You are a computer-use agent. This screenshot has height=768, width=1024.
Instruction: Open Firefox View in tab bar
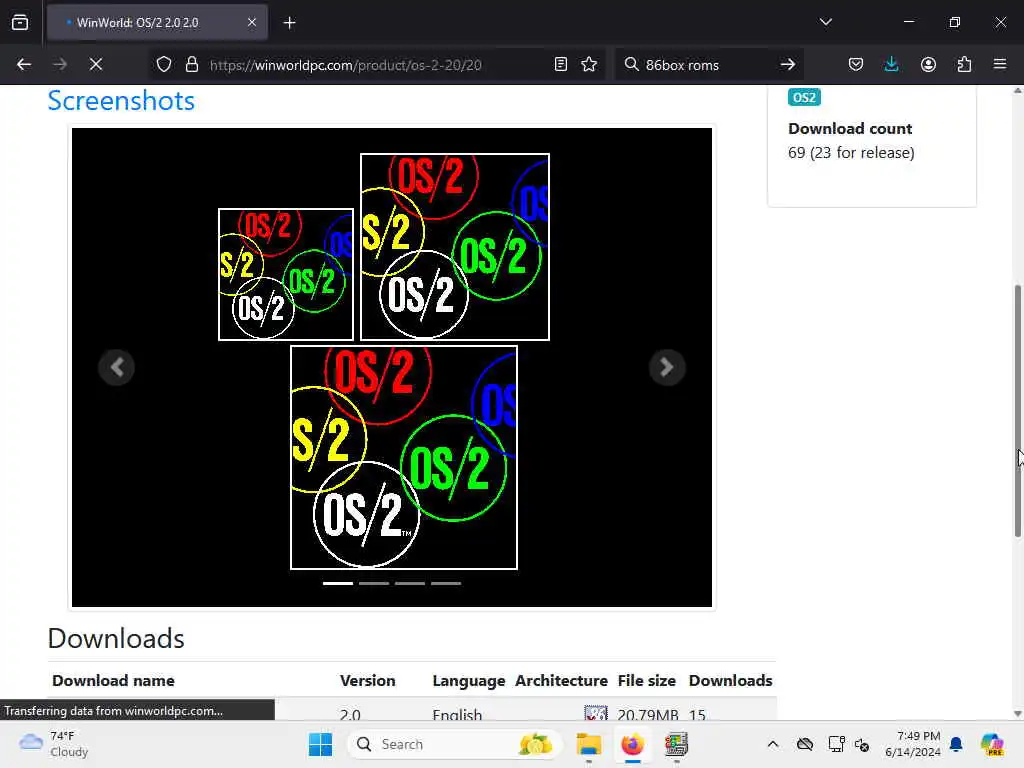pyautogui.click(x=20, y=22)
